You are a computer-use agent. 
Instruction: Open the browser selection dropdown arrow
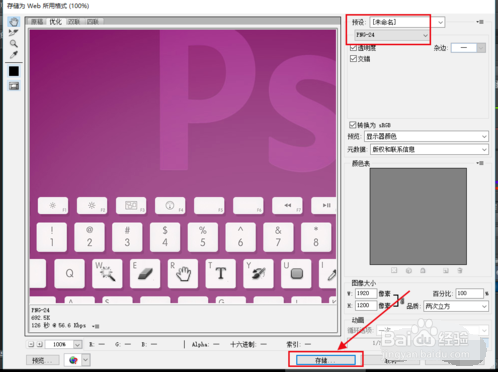coord(86,360)
